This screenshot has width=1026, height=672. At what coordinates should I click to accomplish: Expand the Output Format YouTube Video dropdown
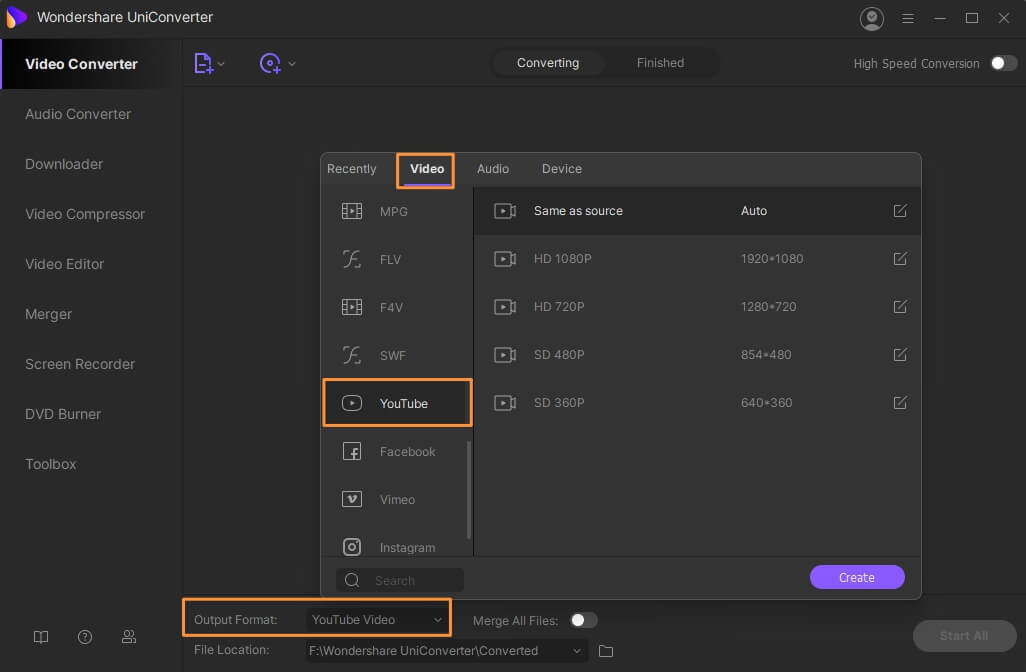point(438,620)
